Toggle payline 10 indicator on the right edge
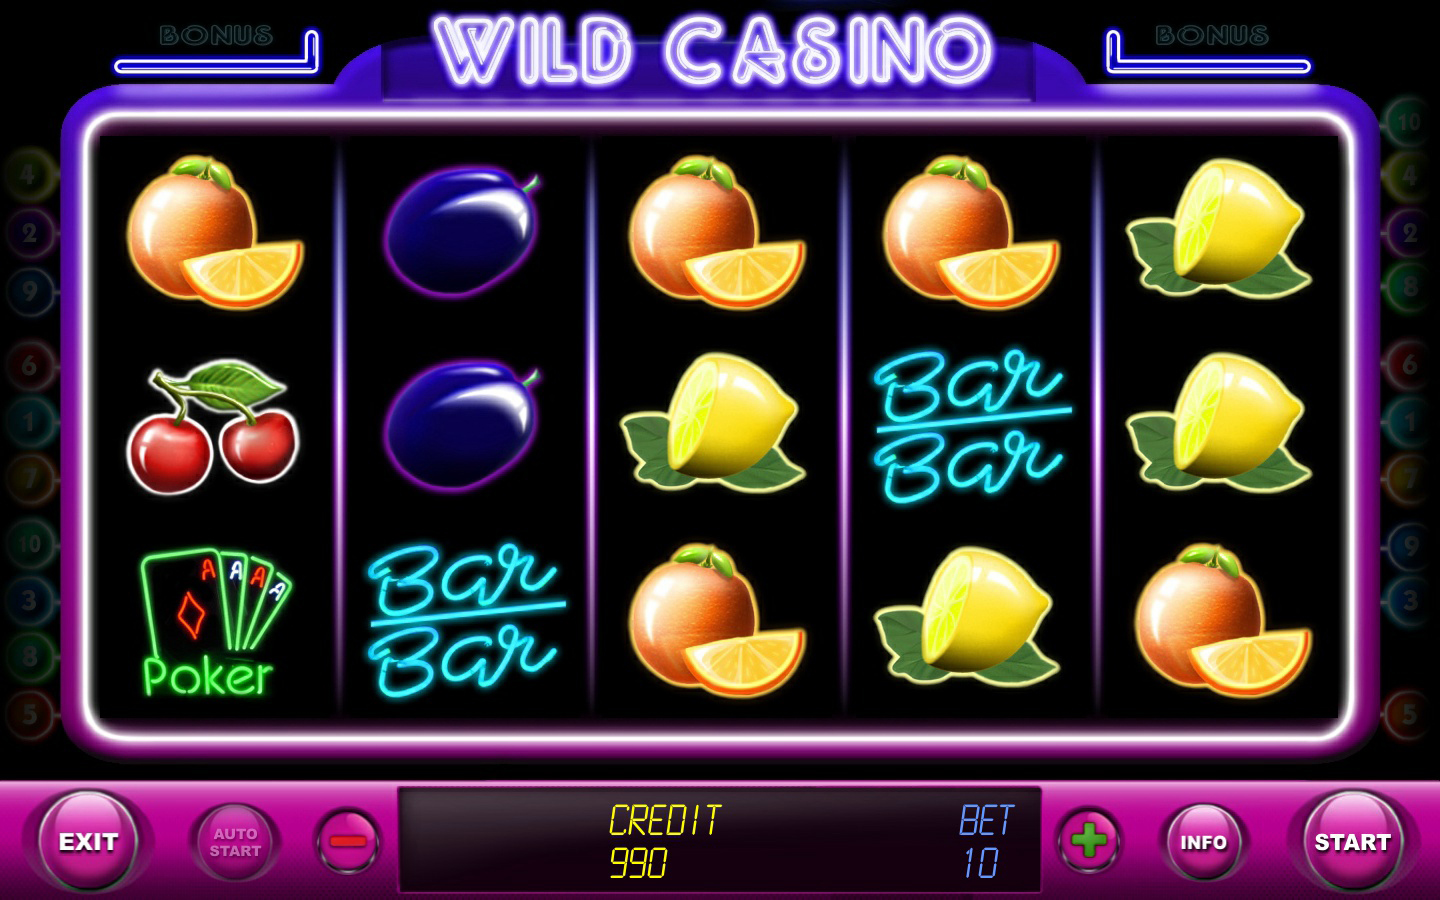Screen dimensions: 1440x900 click(x=1409, y=122)
